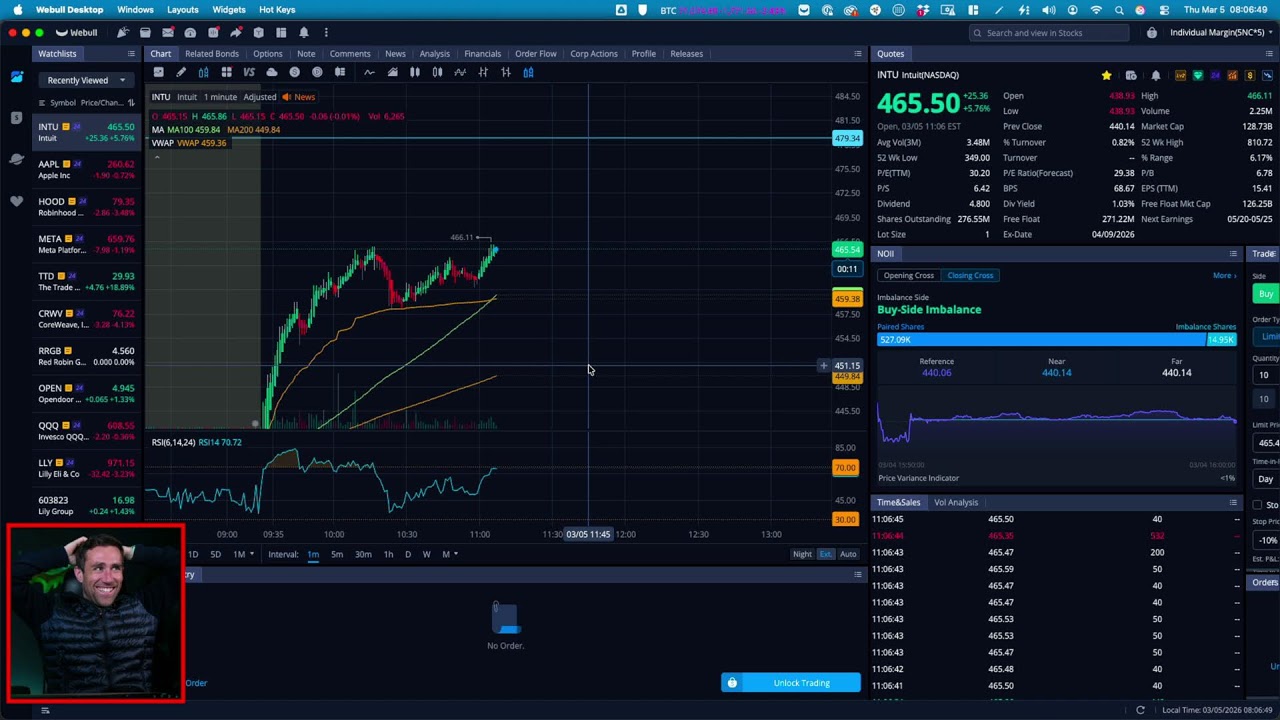Screen dimensions: 1280x720
Task: Click the More link in NOII panel
Action: pyautogui.click(x=1224, y=275)
